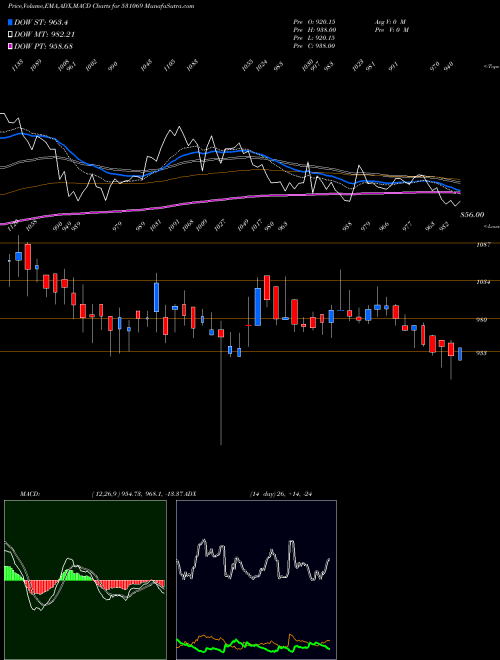Open the green MACD histogram panel

pos(85,580)
